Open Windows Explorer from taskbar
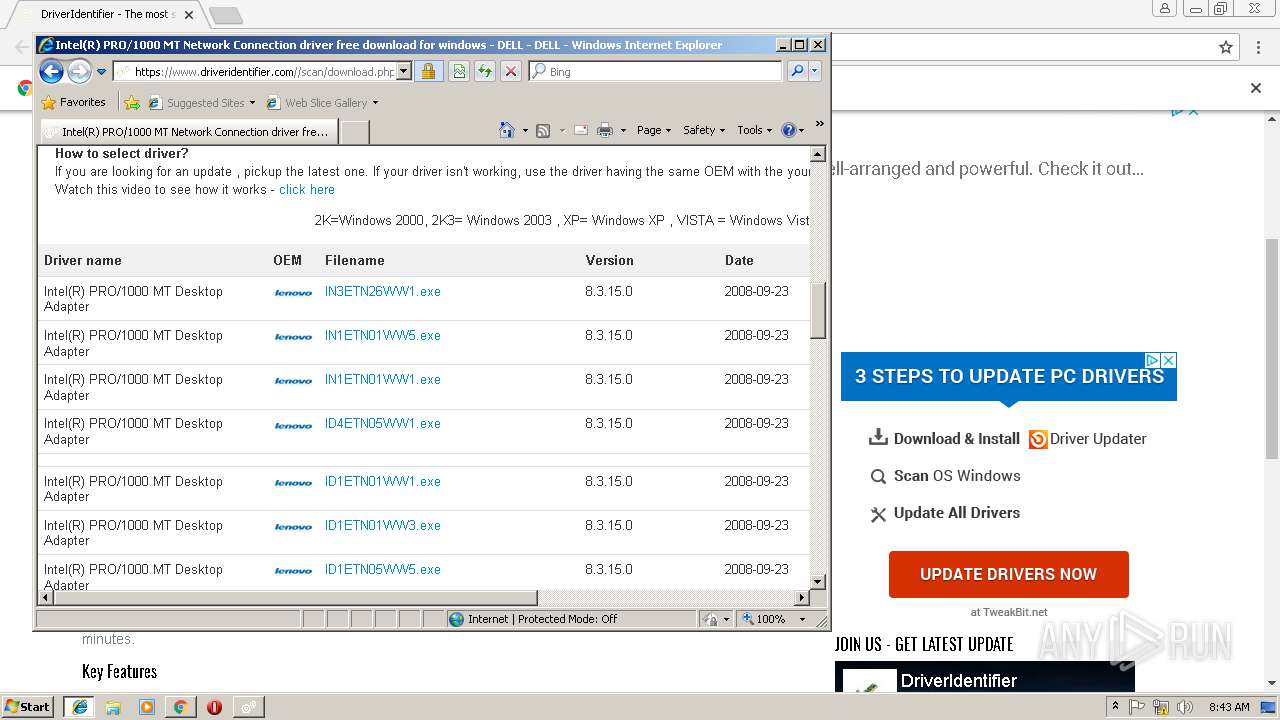Screen dimensions: 1280x720 pyautogui.click(x=113, y=707)
